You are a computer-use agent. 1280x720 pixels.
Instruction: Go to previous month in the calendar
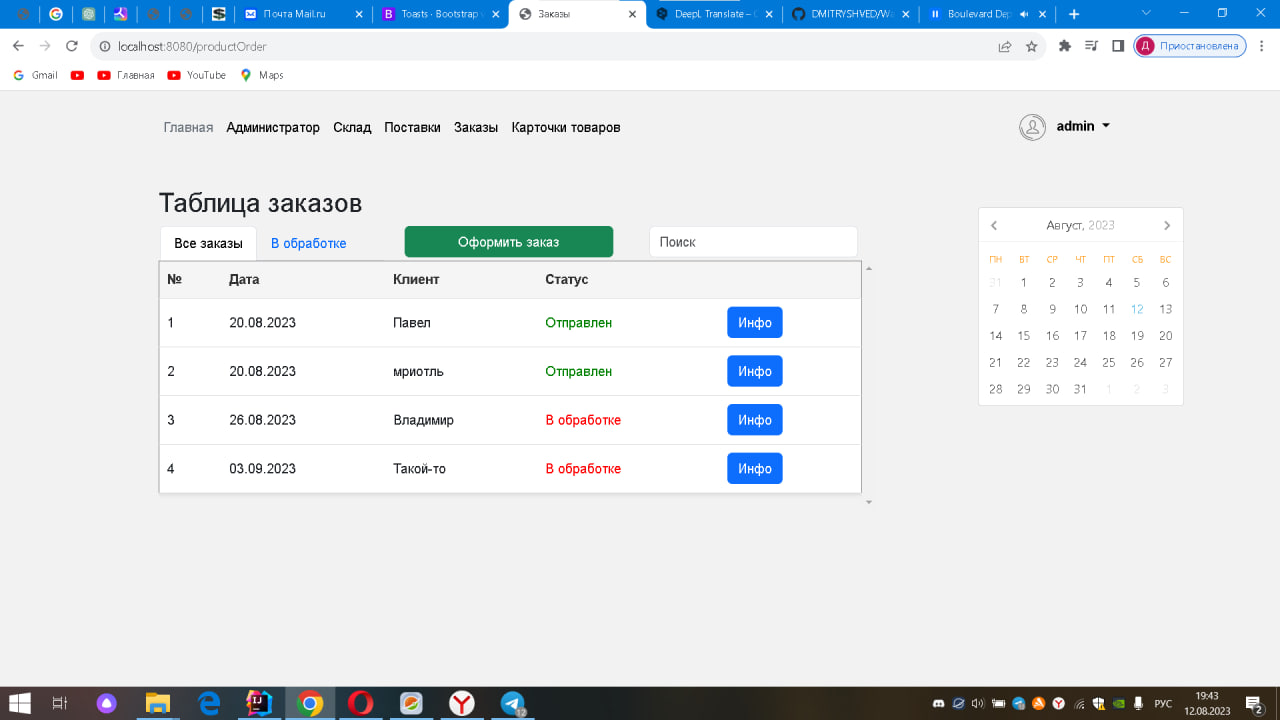point(994,225)
